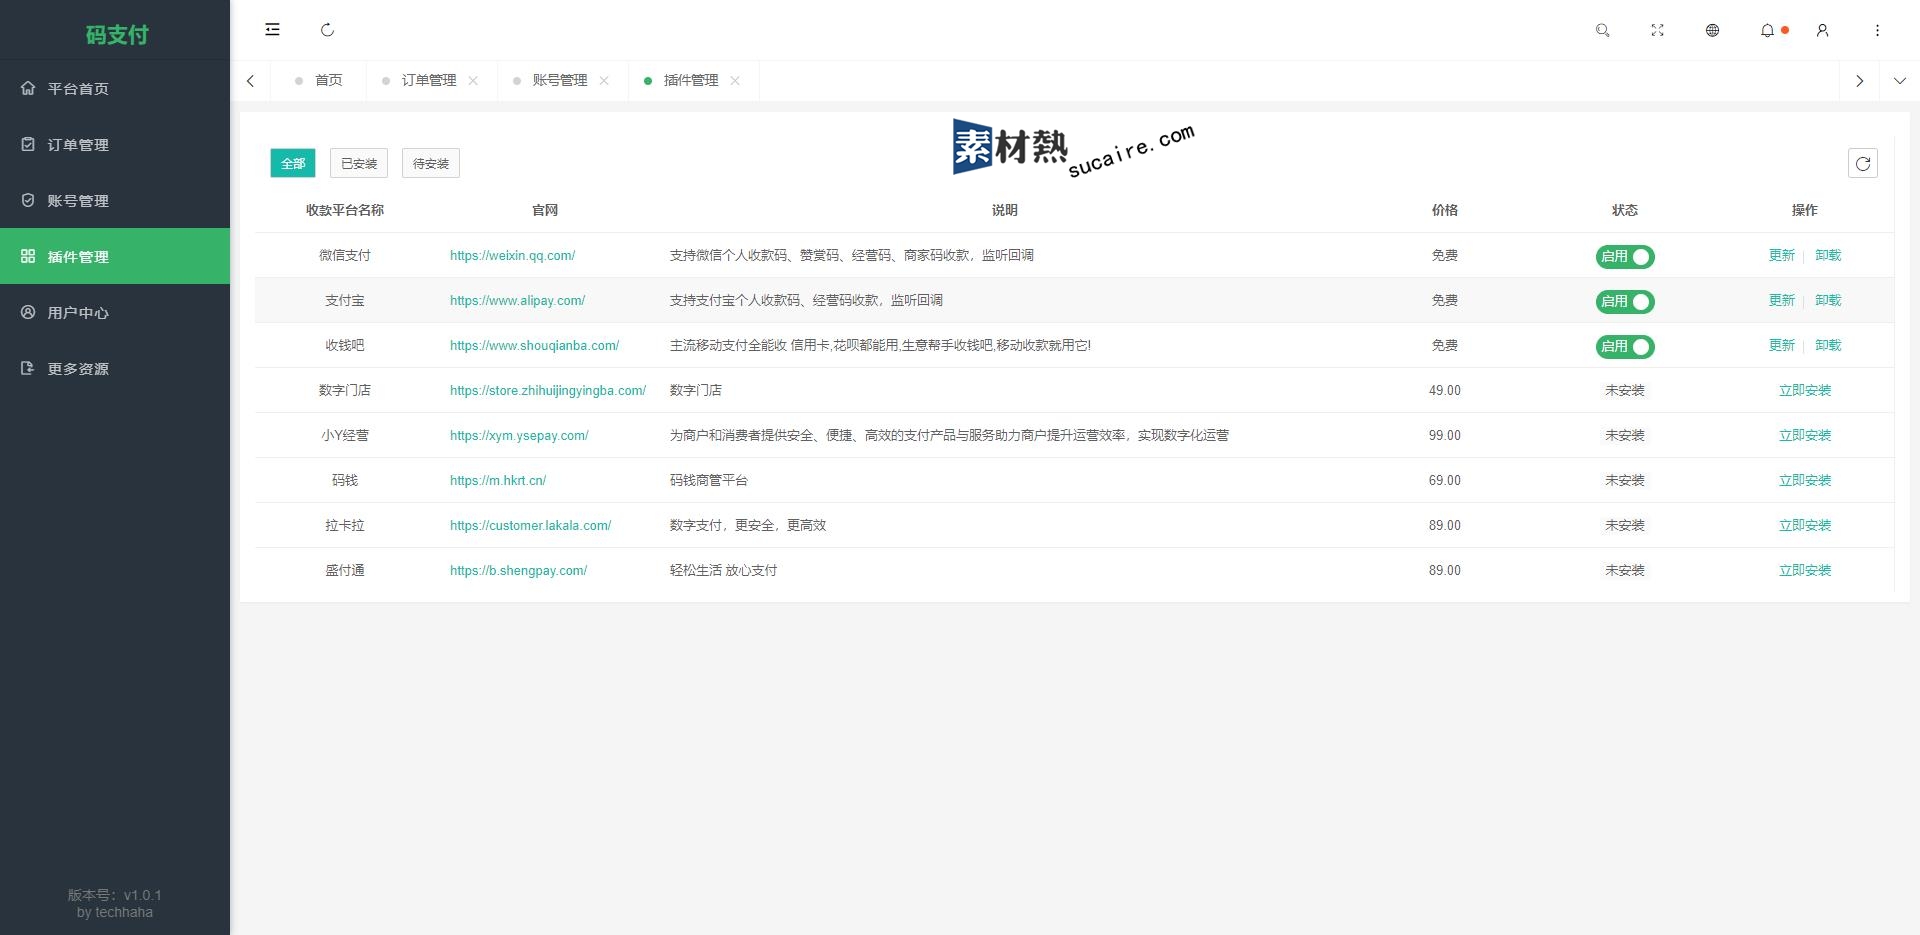
Task: Switch to the 订单管理 tab
Action: point(429,80)
